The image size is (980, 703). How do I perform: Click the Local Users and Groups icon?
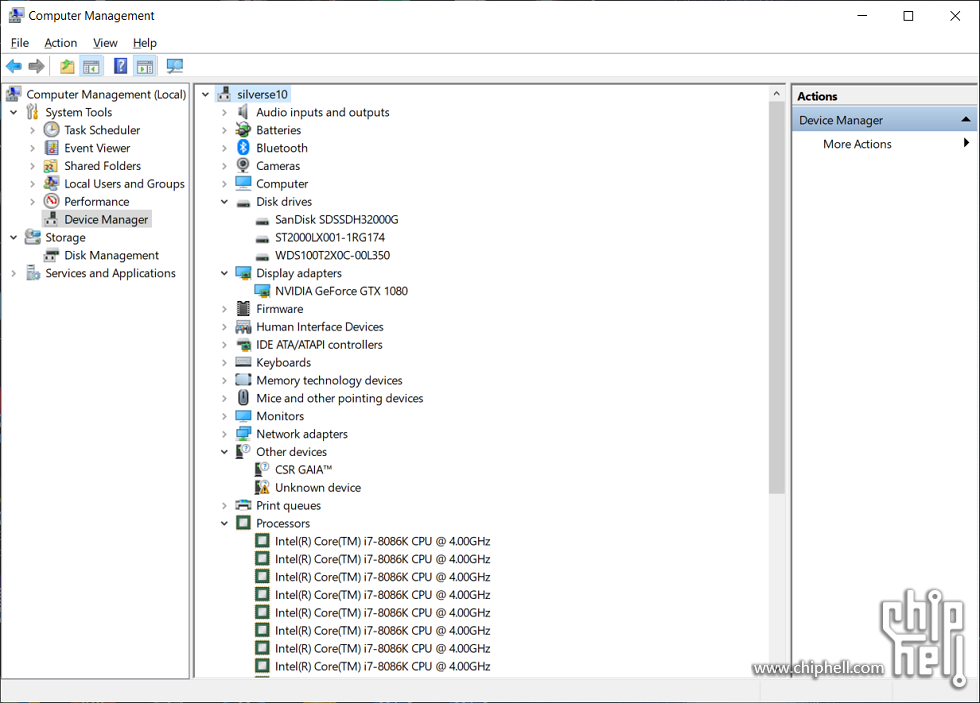click(51, 184)
